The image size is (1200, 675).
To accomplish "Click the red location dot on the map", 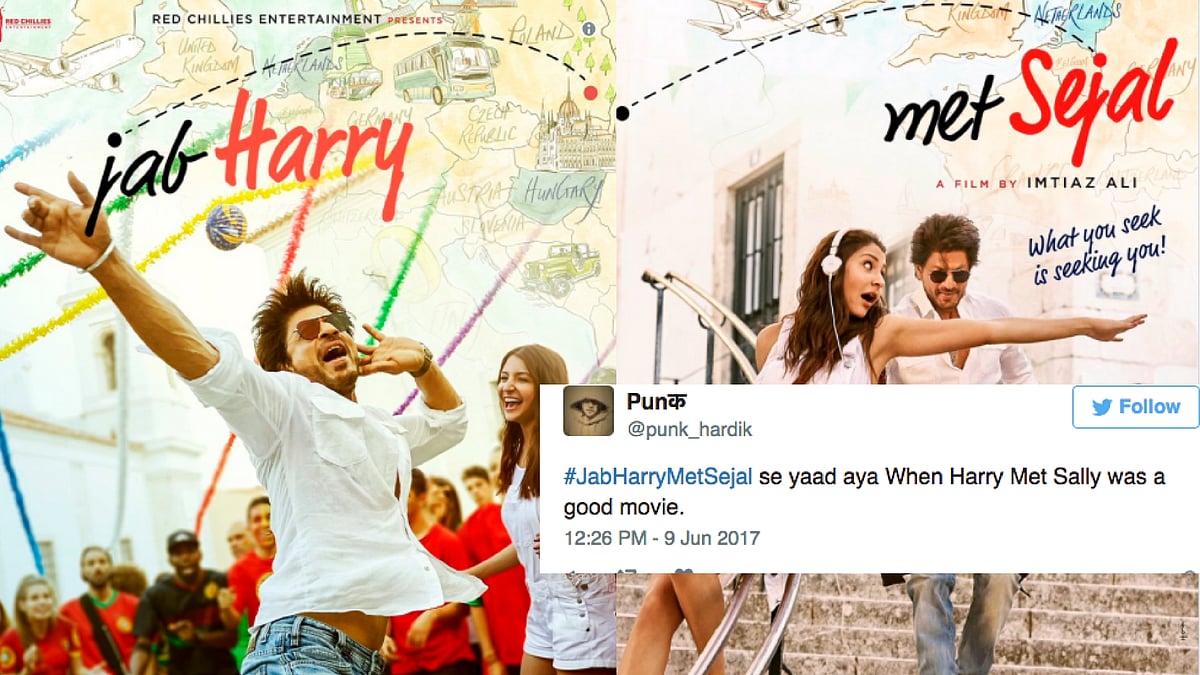I will 590,93.
